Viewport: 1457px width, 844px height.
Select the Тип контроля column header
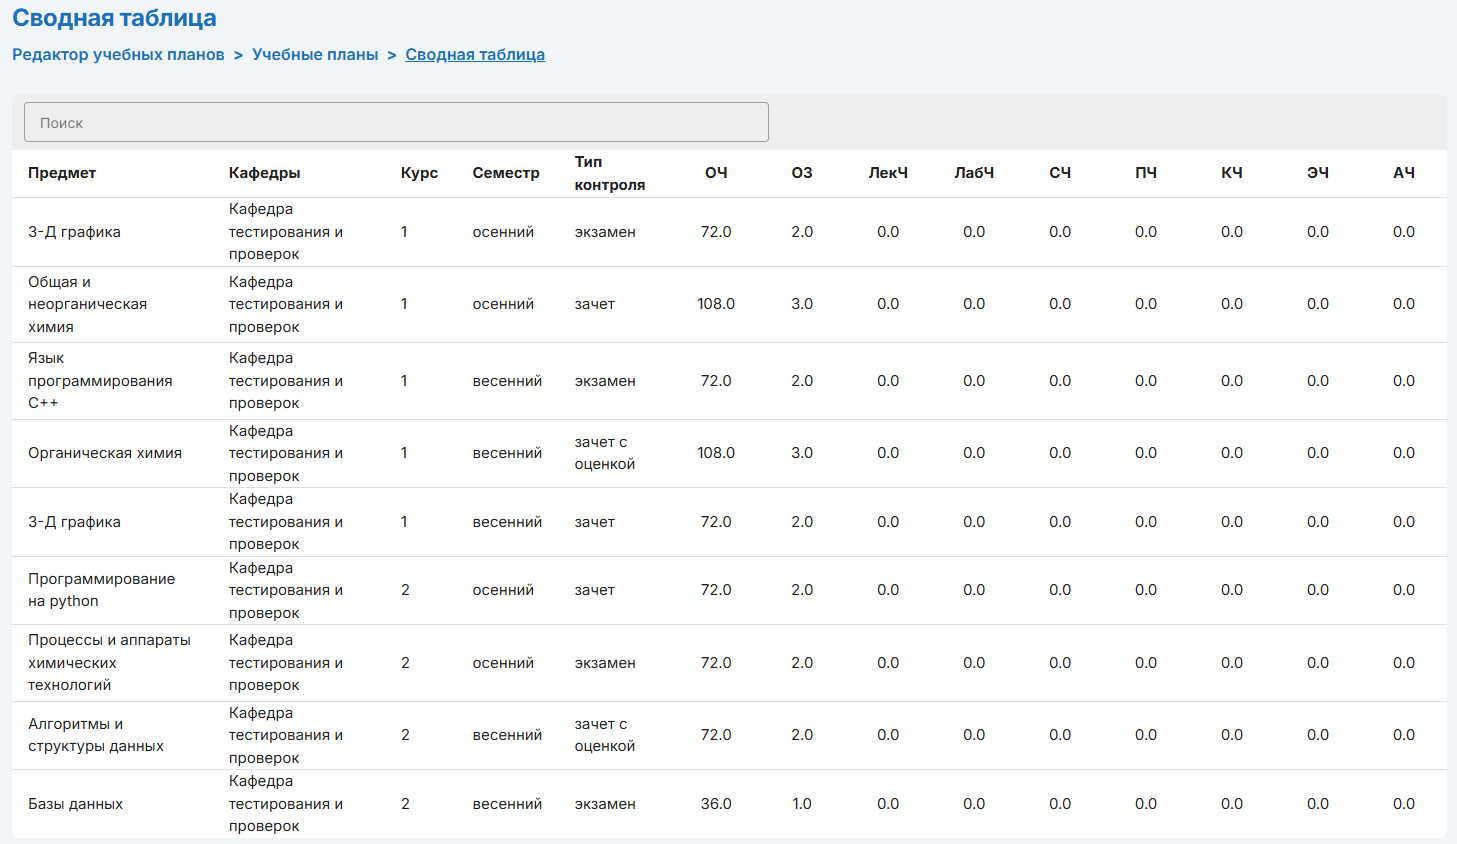(609, 173)
